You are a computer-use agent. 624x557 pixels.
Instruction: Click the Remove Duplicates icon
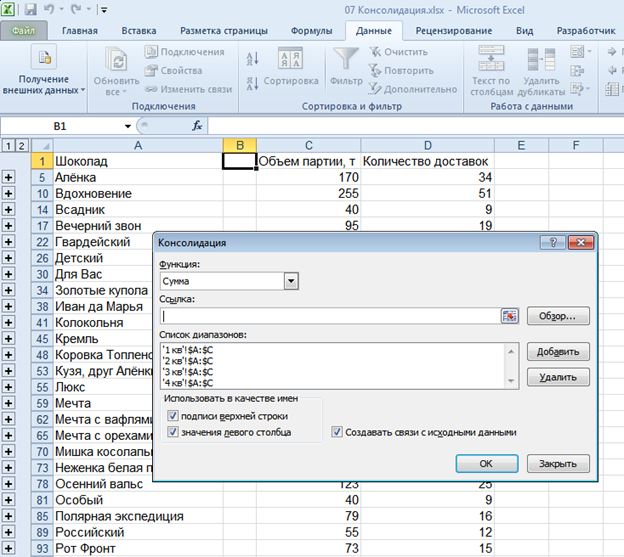point(543,60)
